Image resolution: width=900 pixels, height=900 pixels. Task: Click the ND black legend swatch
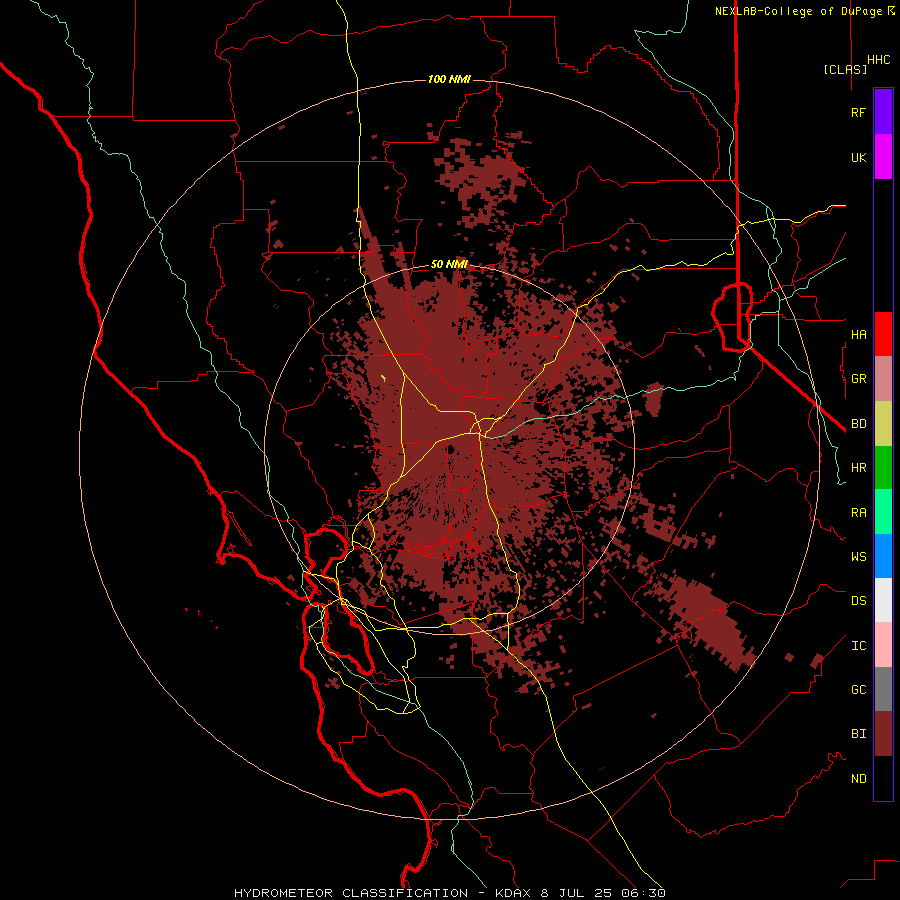point(883,778)
